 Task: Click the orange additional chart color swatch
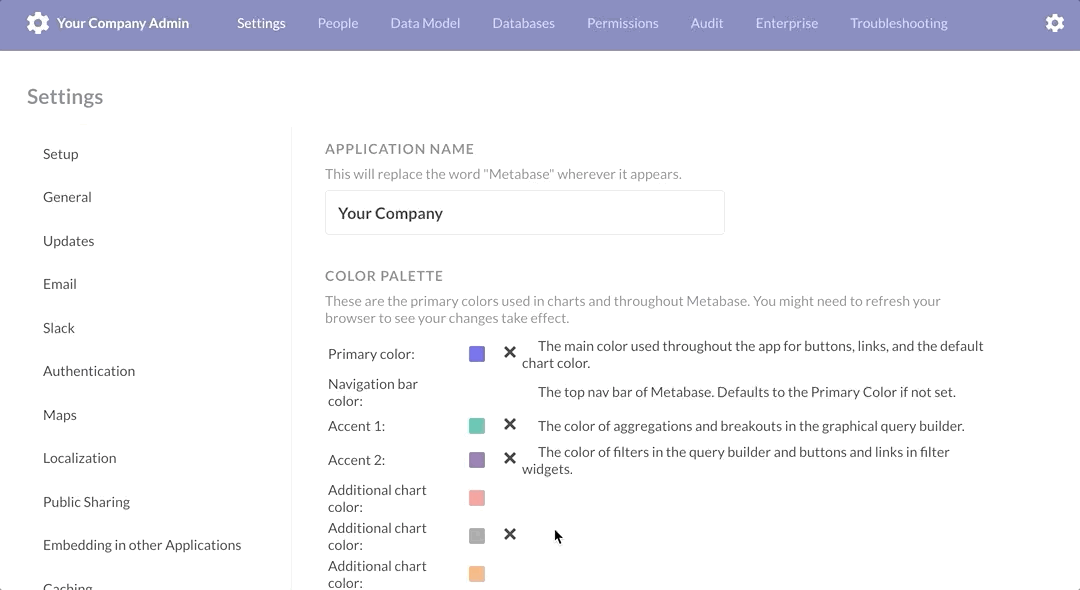477,573
